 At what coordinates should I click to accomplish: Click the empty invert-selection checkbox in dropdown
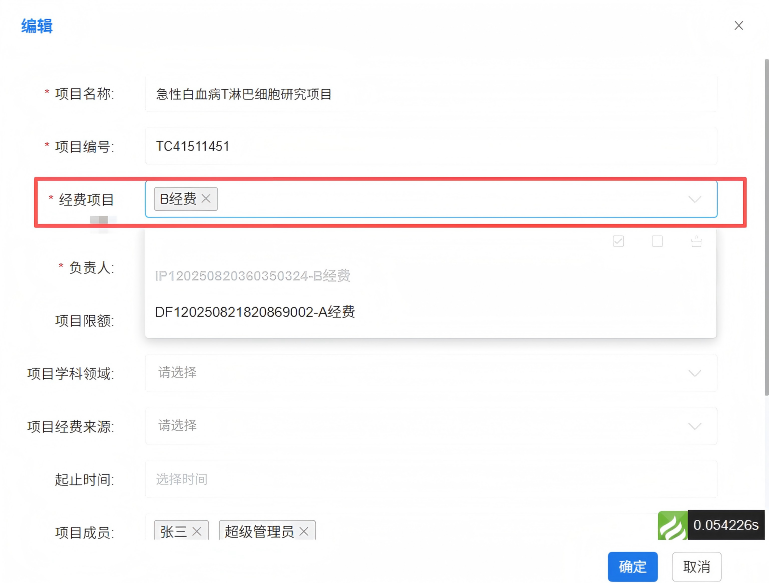pyautogui.click(x=657, y=241)
